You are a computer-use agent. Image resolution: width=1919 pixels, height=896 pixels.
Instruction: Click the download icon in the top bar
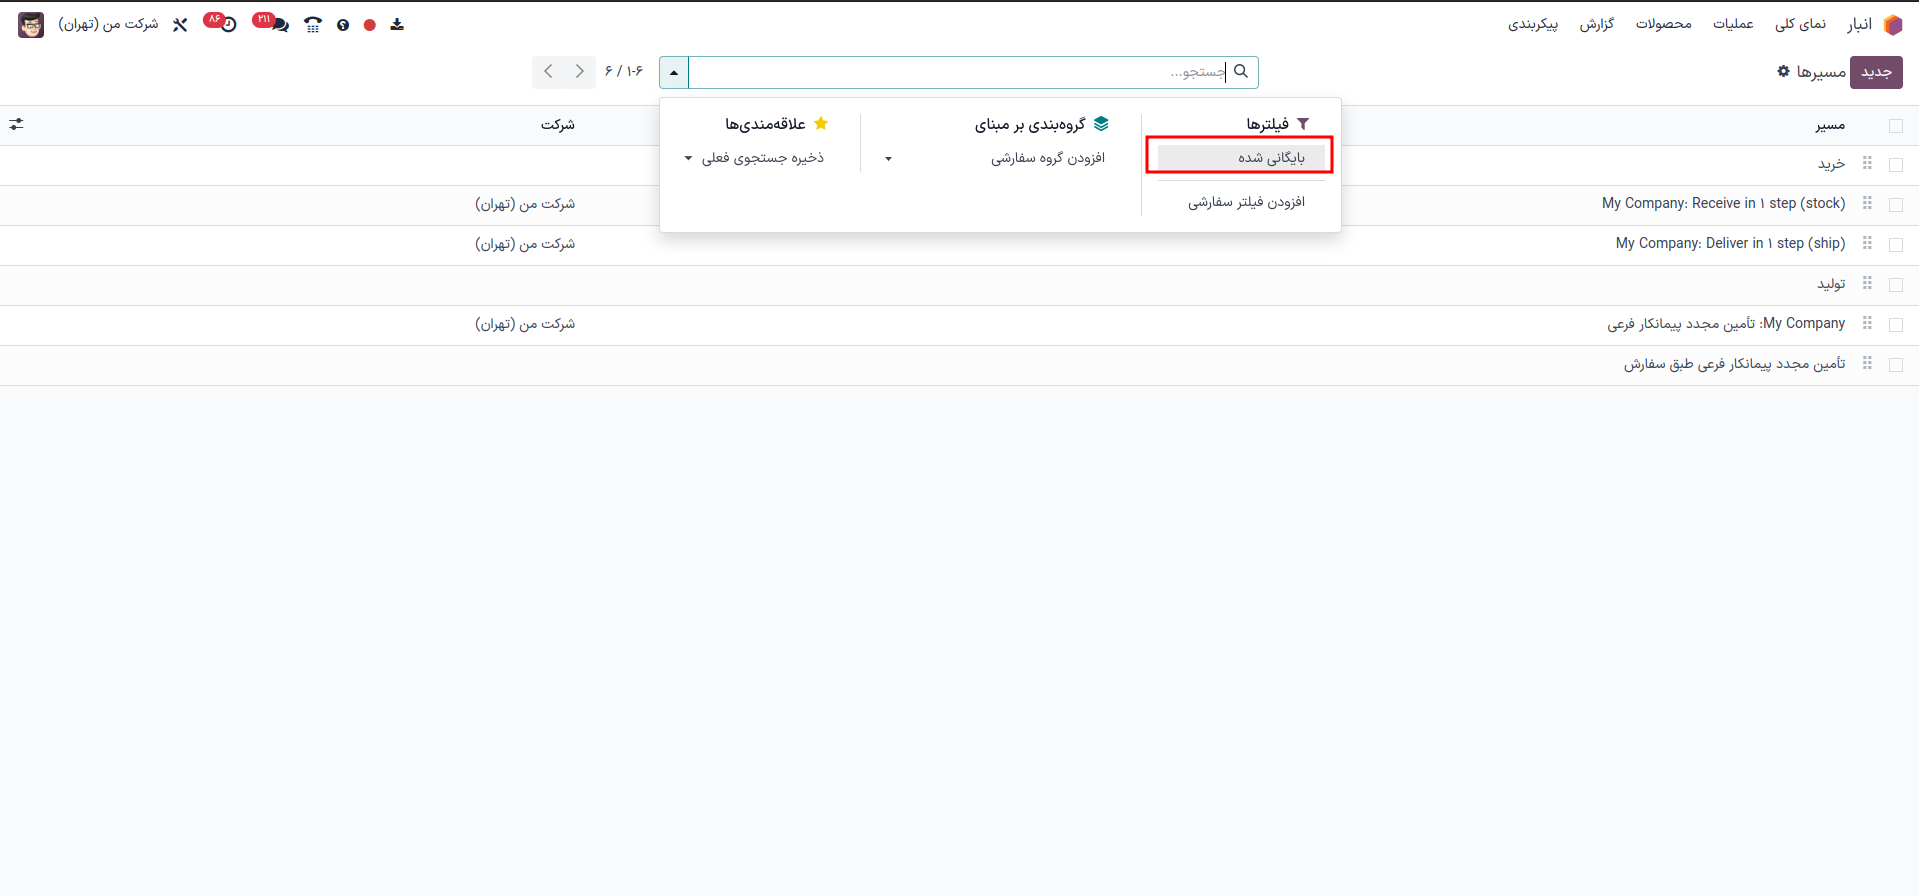397,25
